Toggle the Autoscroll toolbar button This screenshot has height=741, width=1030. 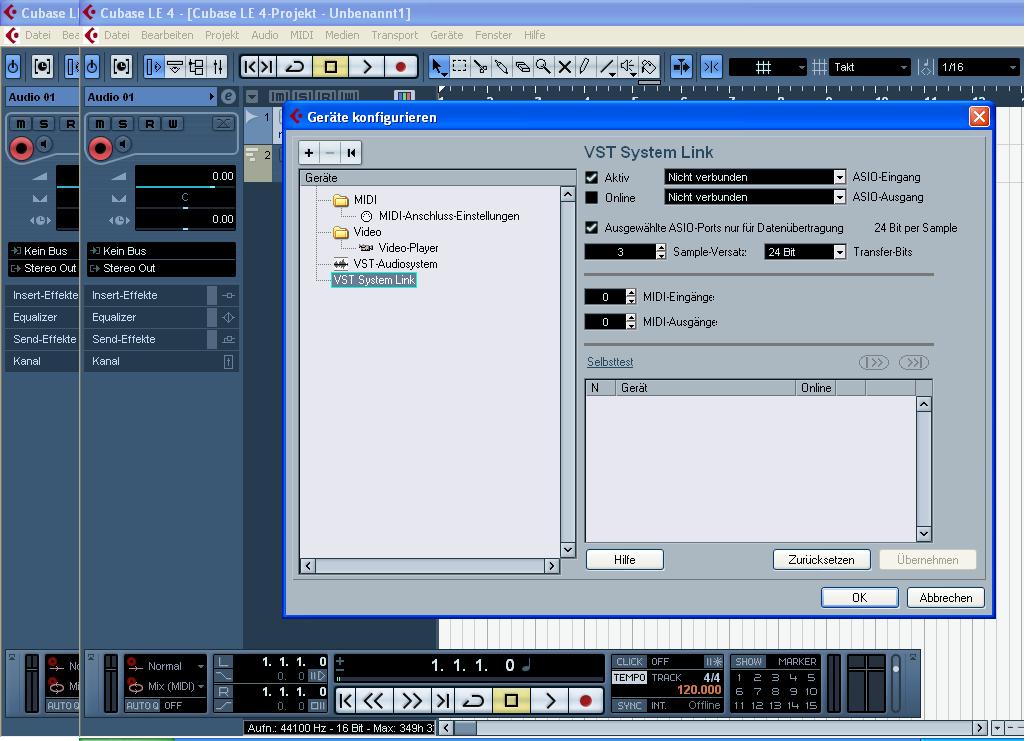(681, 66)
